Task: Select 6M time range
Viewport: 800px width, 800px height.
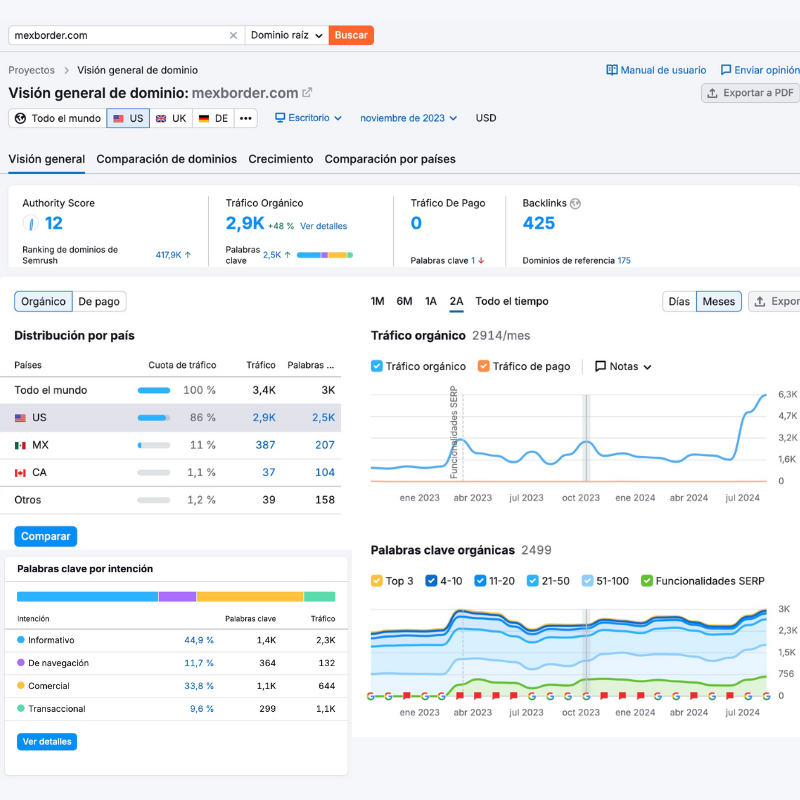Action: pyautogui.click(x=404, y=302)
